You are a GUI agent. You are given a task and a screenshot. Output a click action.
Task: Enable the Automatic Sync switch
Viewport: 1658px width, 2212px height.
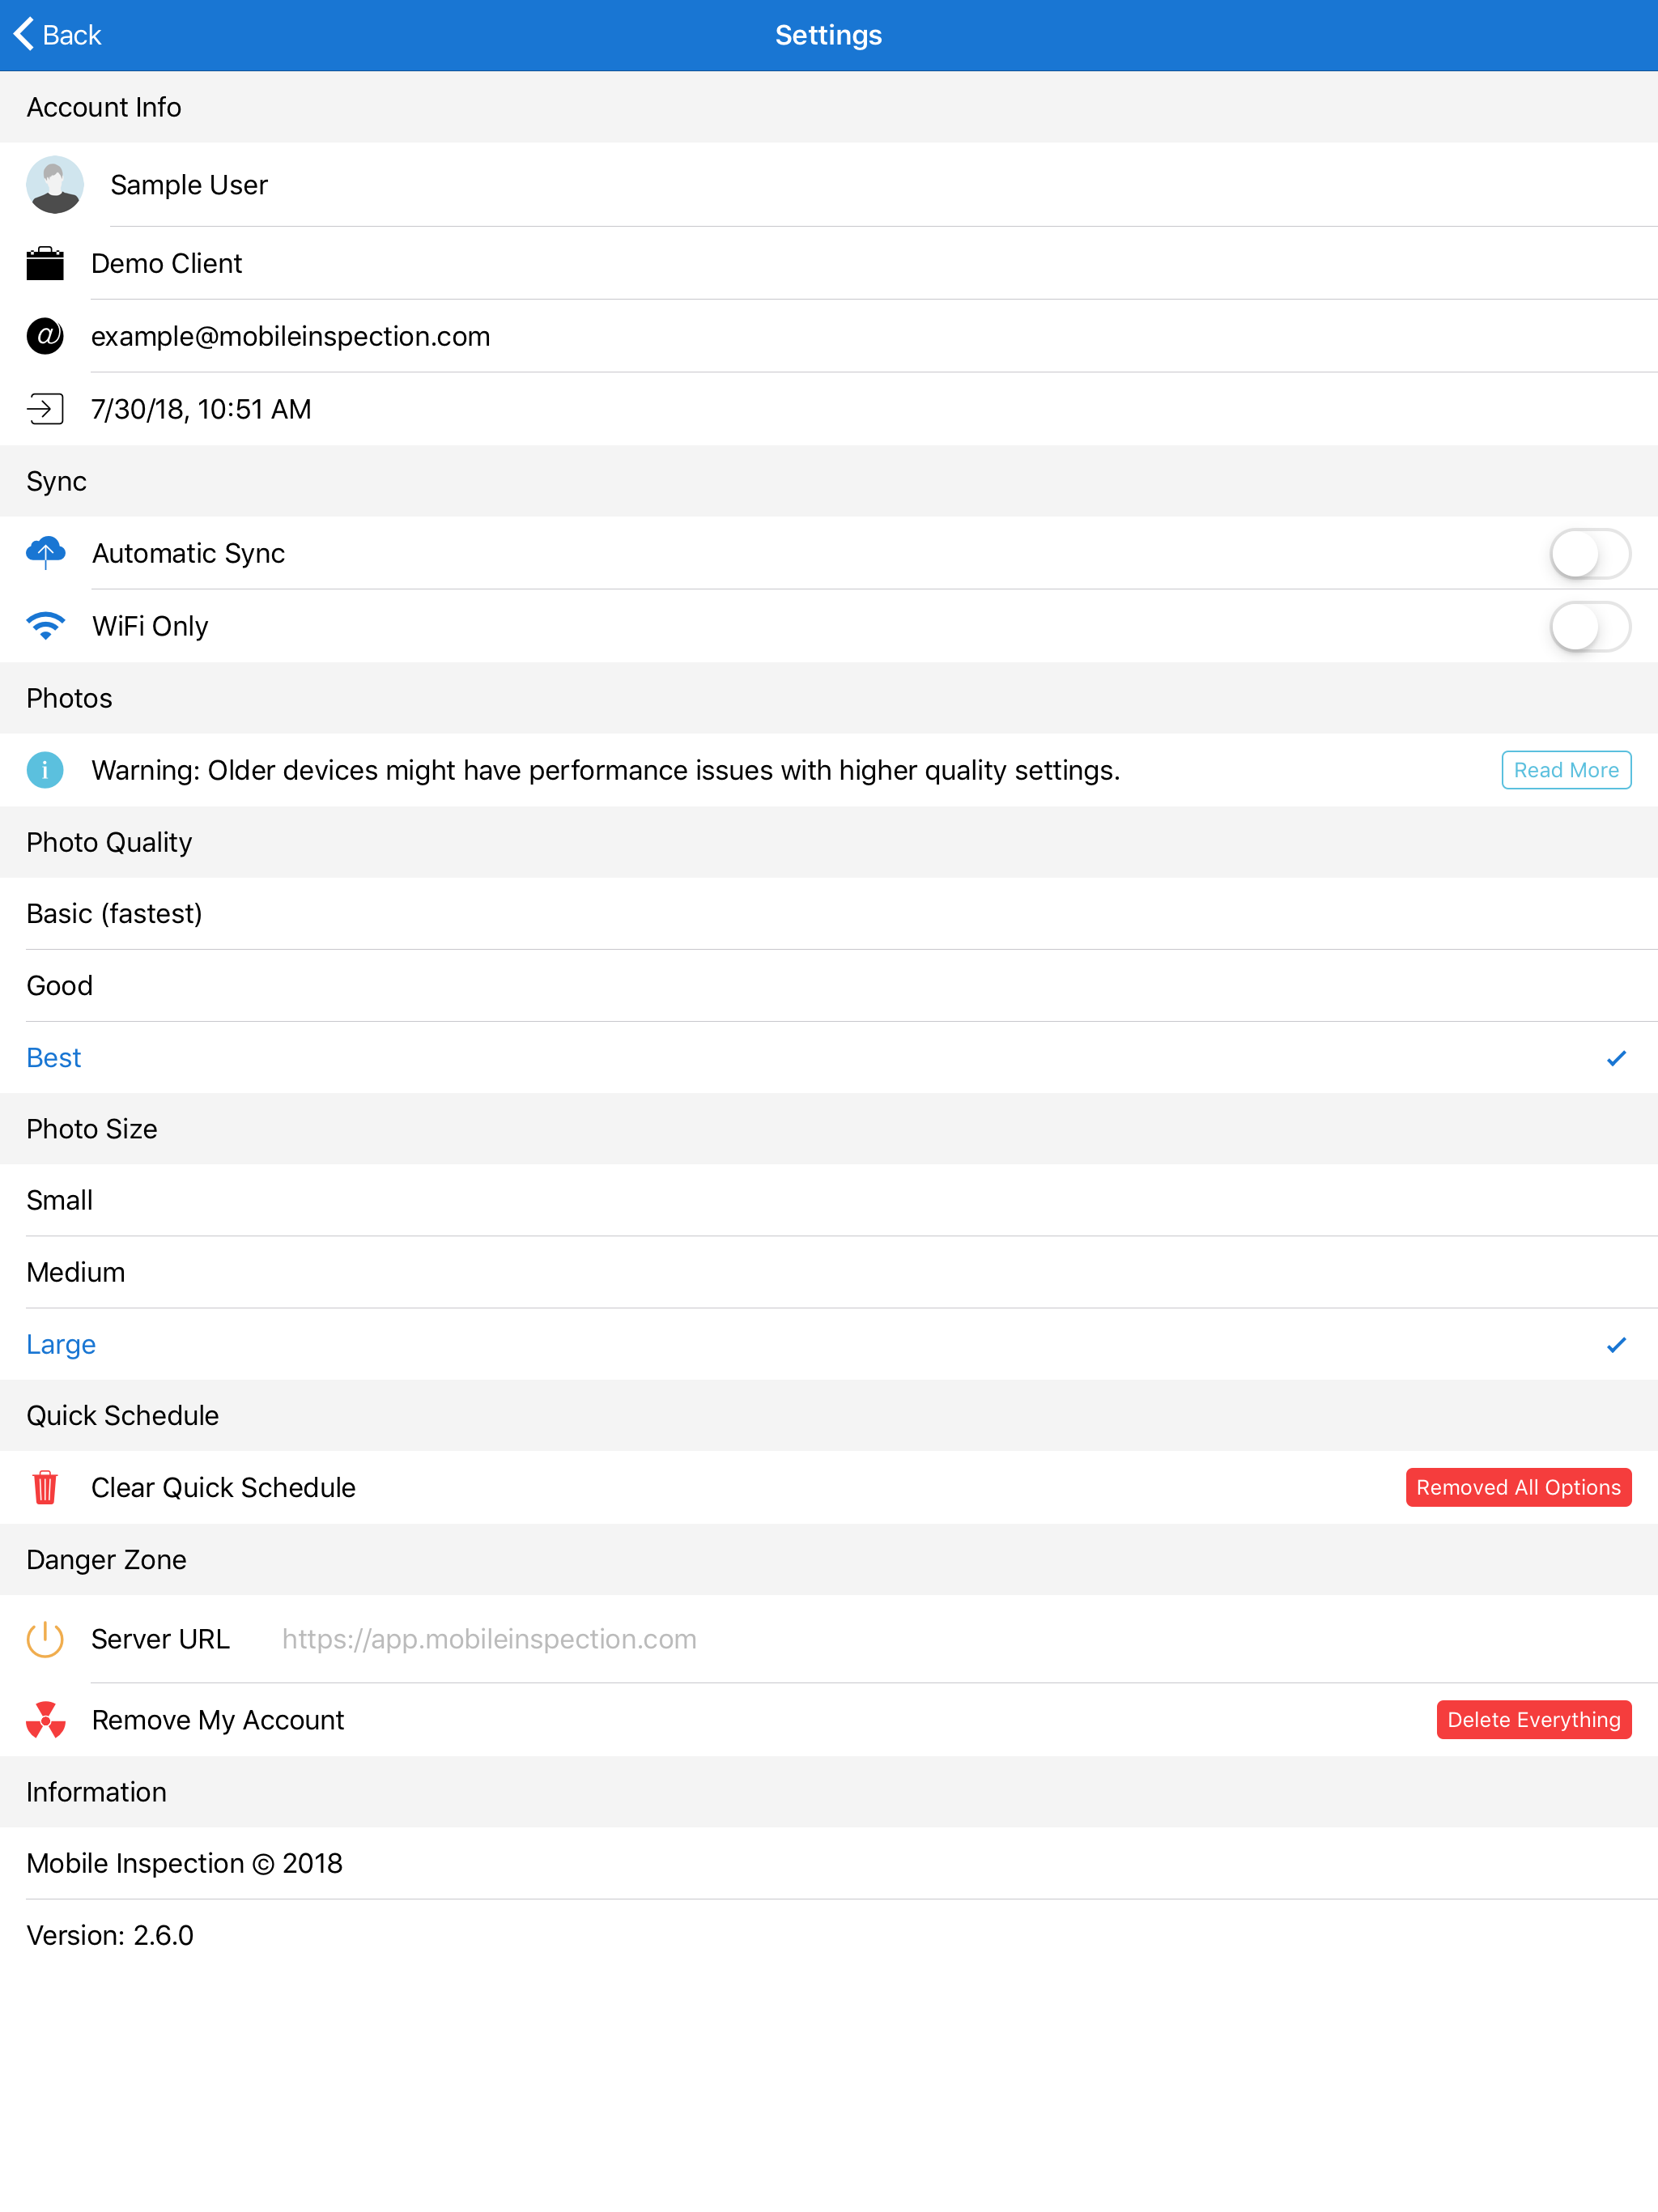coord(1589,553)
